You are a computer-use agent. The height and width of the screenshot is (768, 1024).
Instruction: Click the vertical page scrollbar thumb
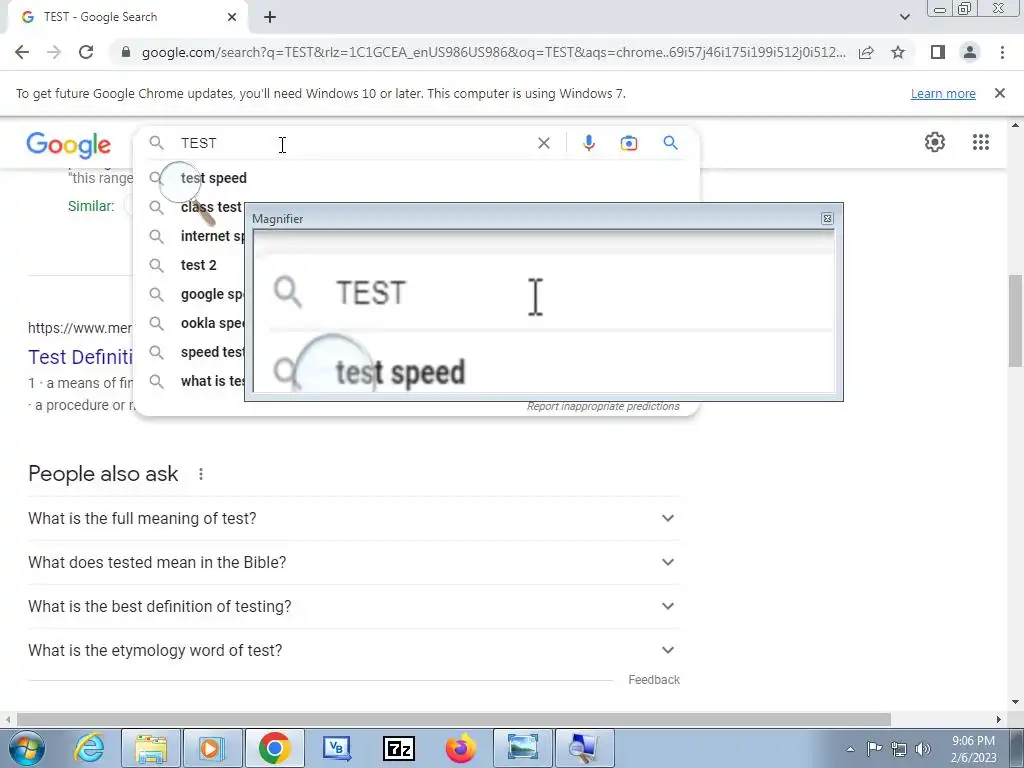(x=1015, y=321)
